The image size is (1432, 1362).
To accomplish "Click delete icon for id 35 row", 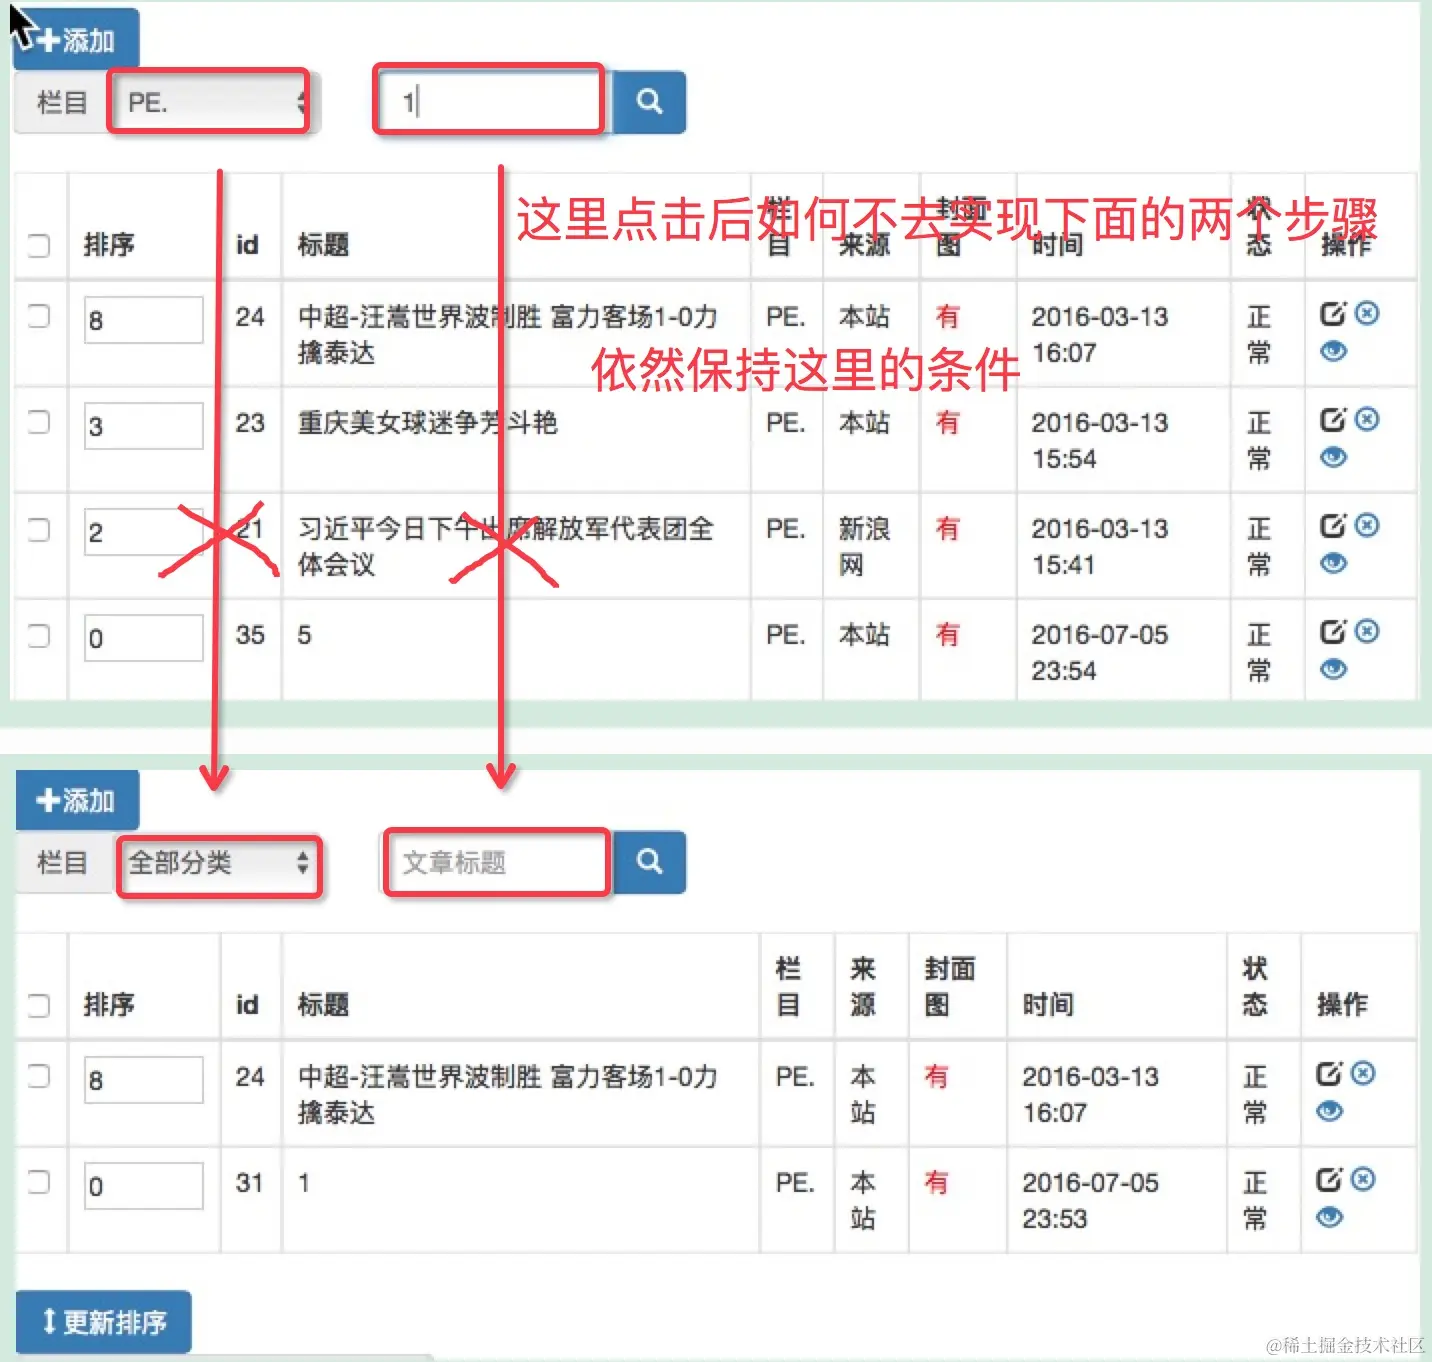I will tap(1367, 631).
